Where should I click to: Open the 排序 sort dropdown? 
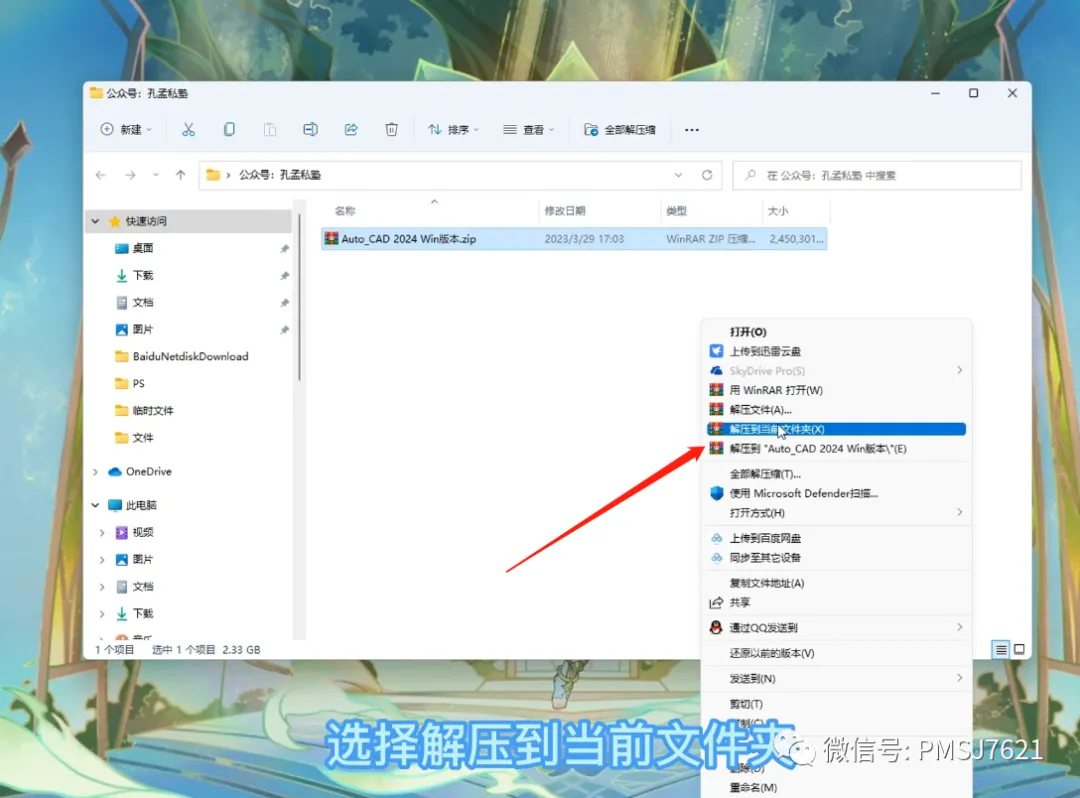(453, 129)
